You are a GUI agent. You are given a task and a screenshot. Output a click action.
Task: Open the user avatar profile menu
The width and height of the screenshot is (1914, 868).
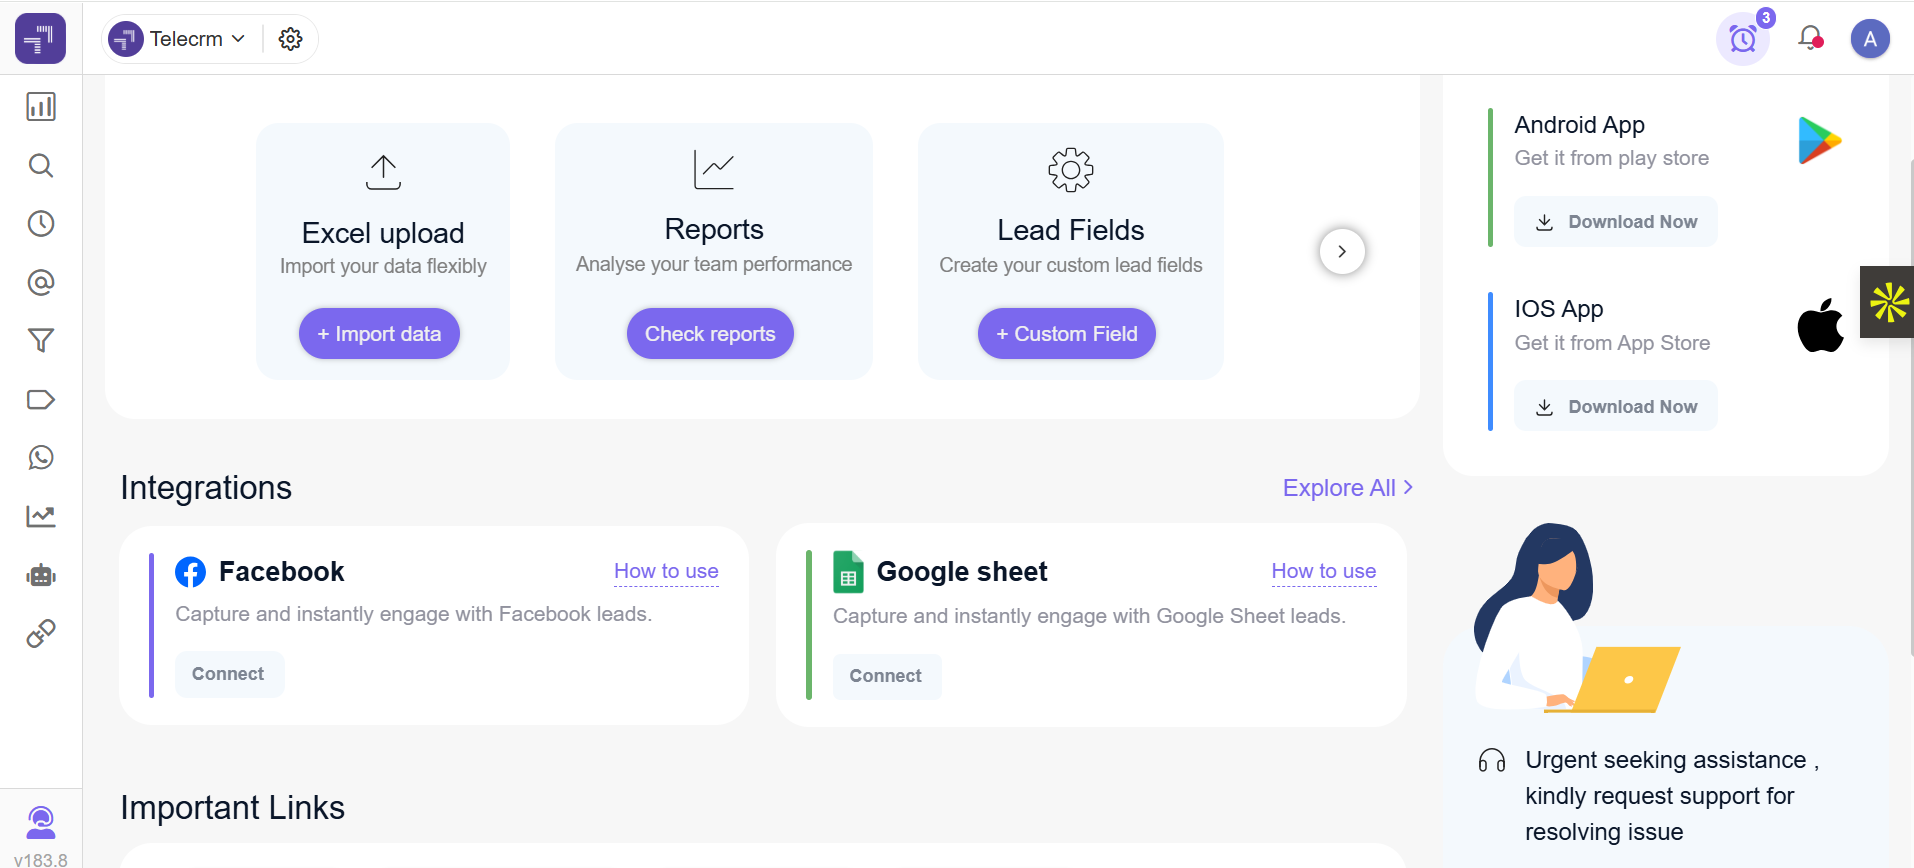click(x=1869, y=39)
